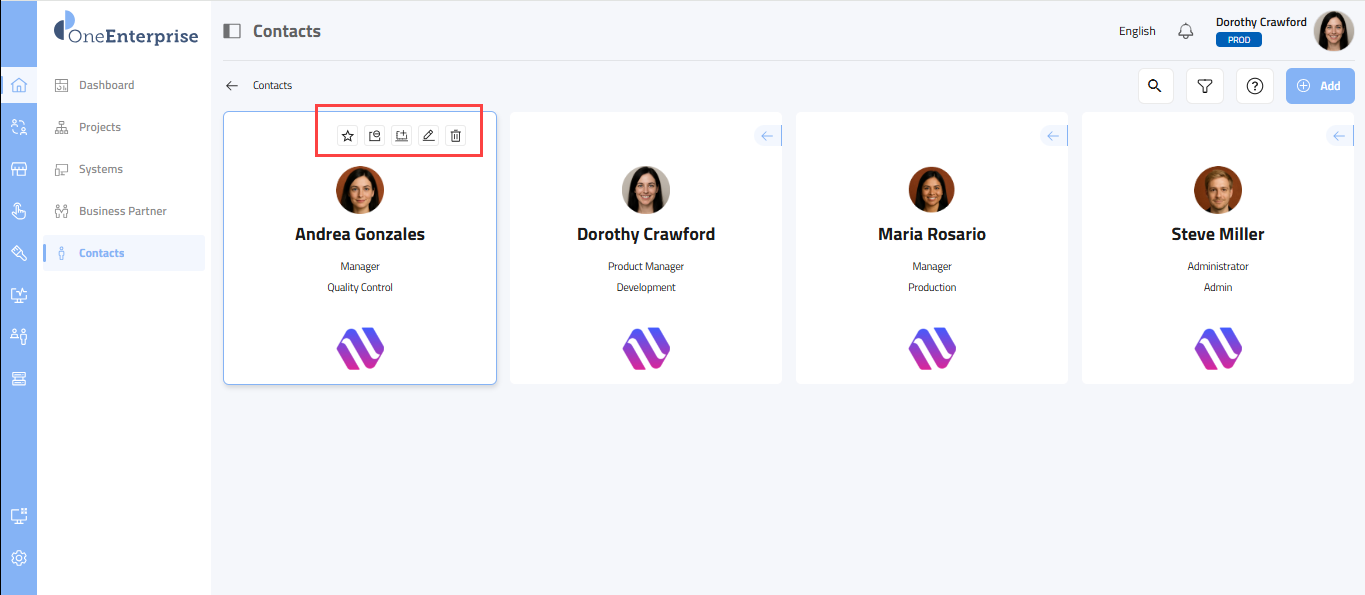Viewport: 1365px width, 595px height.
Task: Open the search magnifier in the toolbar
Action: (x=1155, y=86)
